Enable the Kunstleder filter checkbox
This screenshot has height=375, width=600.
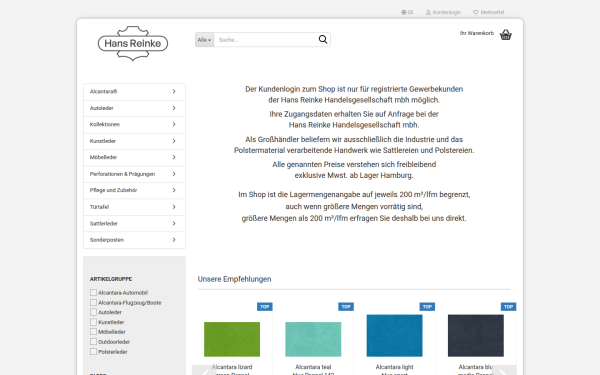(x=93, y=322)
